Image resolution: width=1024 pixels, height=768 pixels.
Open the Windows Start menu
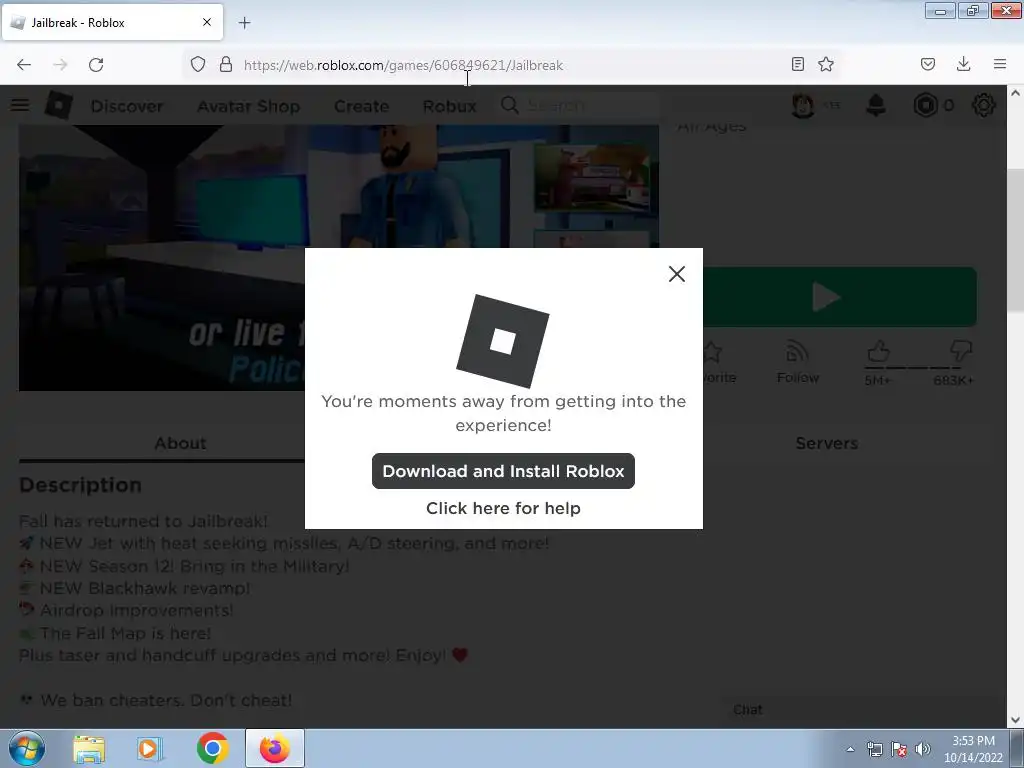tap(27, 748)
